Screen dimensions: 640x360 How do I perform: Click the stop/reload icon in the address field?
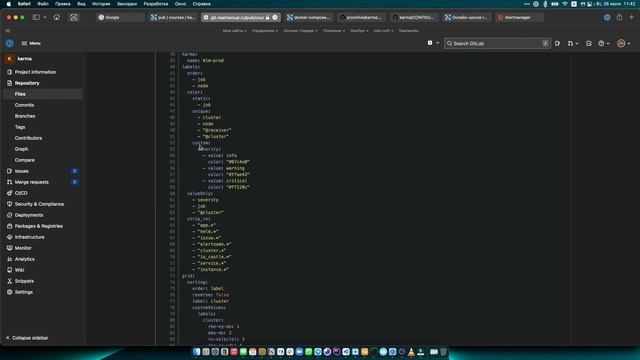point(275,18)
